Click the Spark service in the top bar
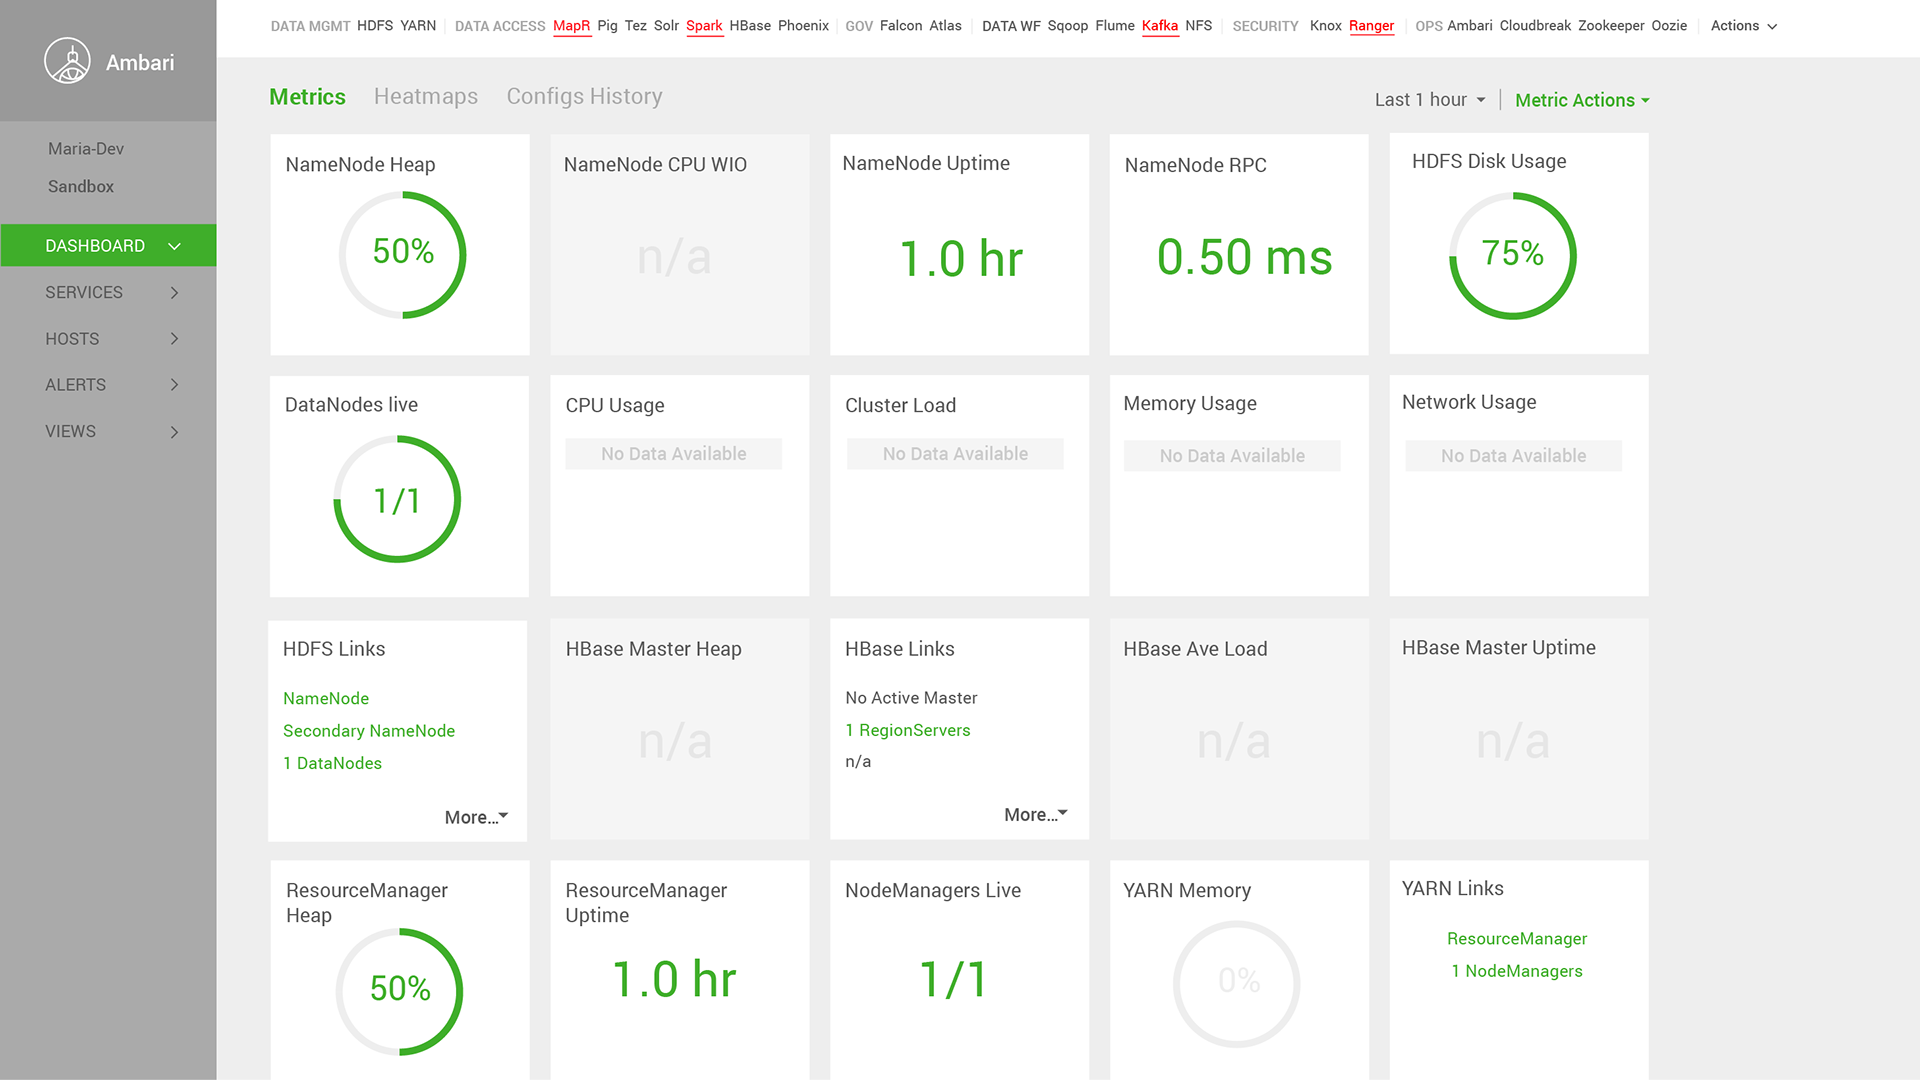1920x1080 pixels. coord(704,26)
